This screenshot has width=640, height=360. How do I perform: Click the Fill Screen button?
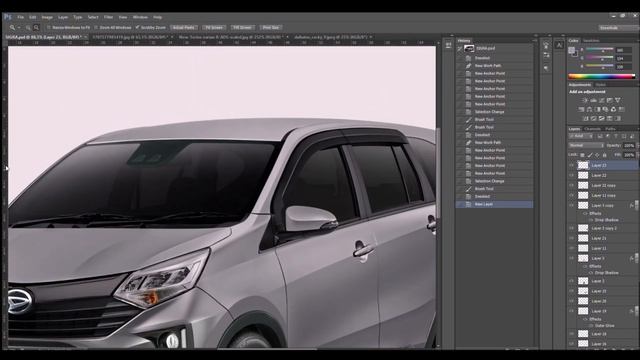pyautogui.click(x=242, y=27)
